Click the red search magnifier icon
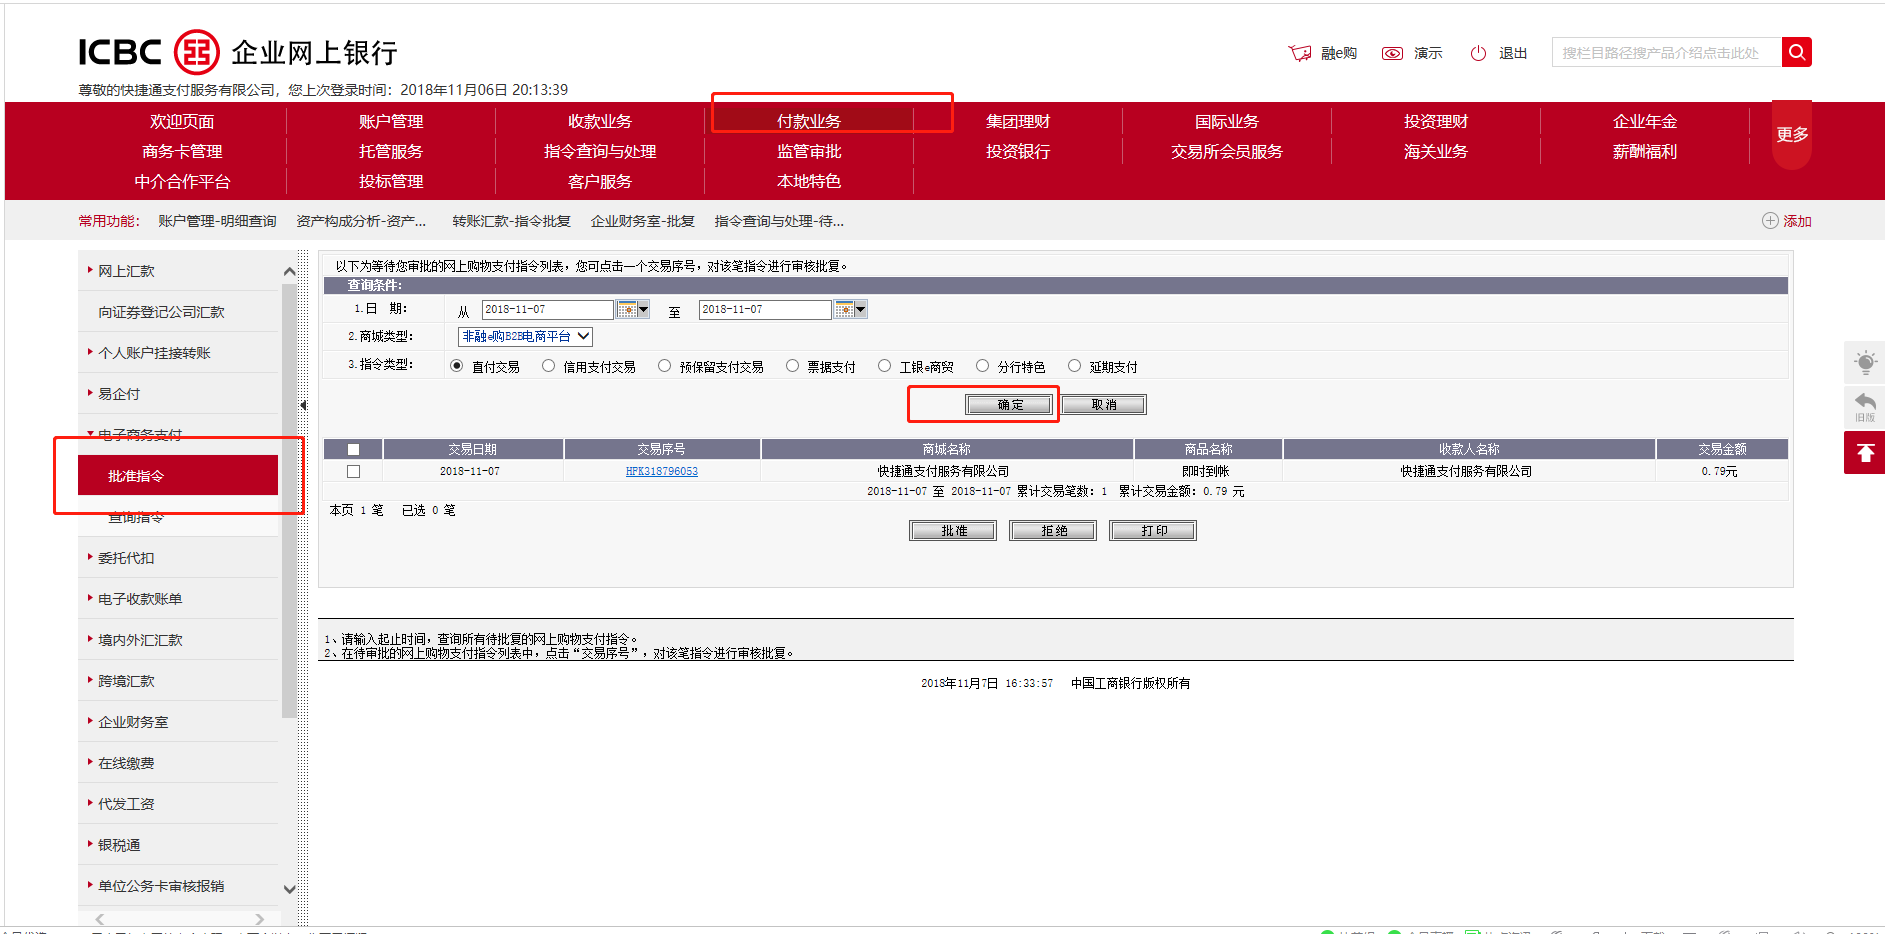 1796,52
